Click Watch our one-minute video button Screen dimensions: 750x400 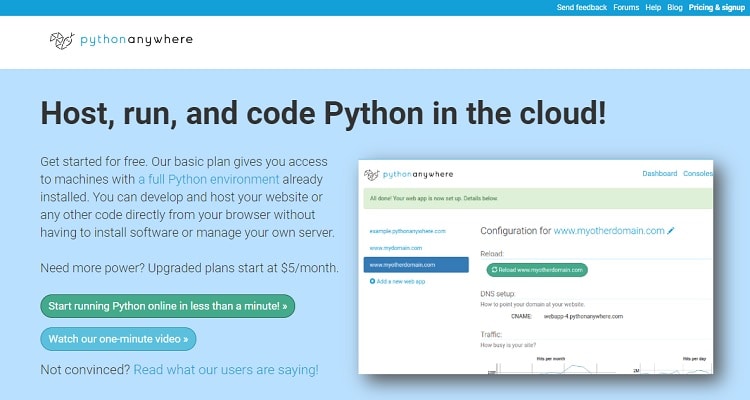118,339
